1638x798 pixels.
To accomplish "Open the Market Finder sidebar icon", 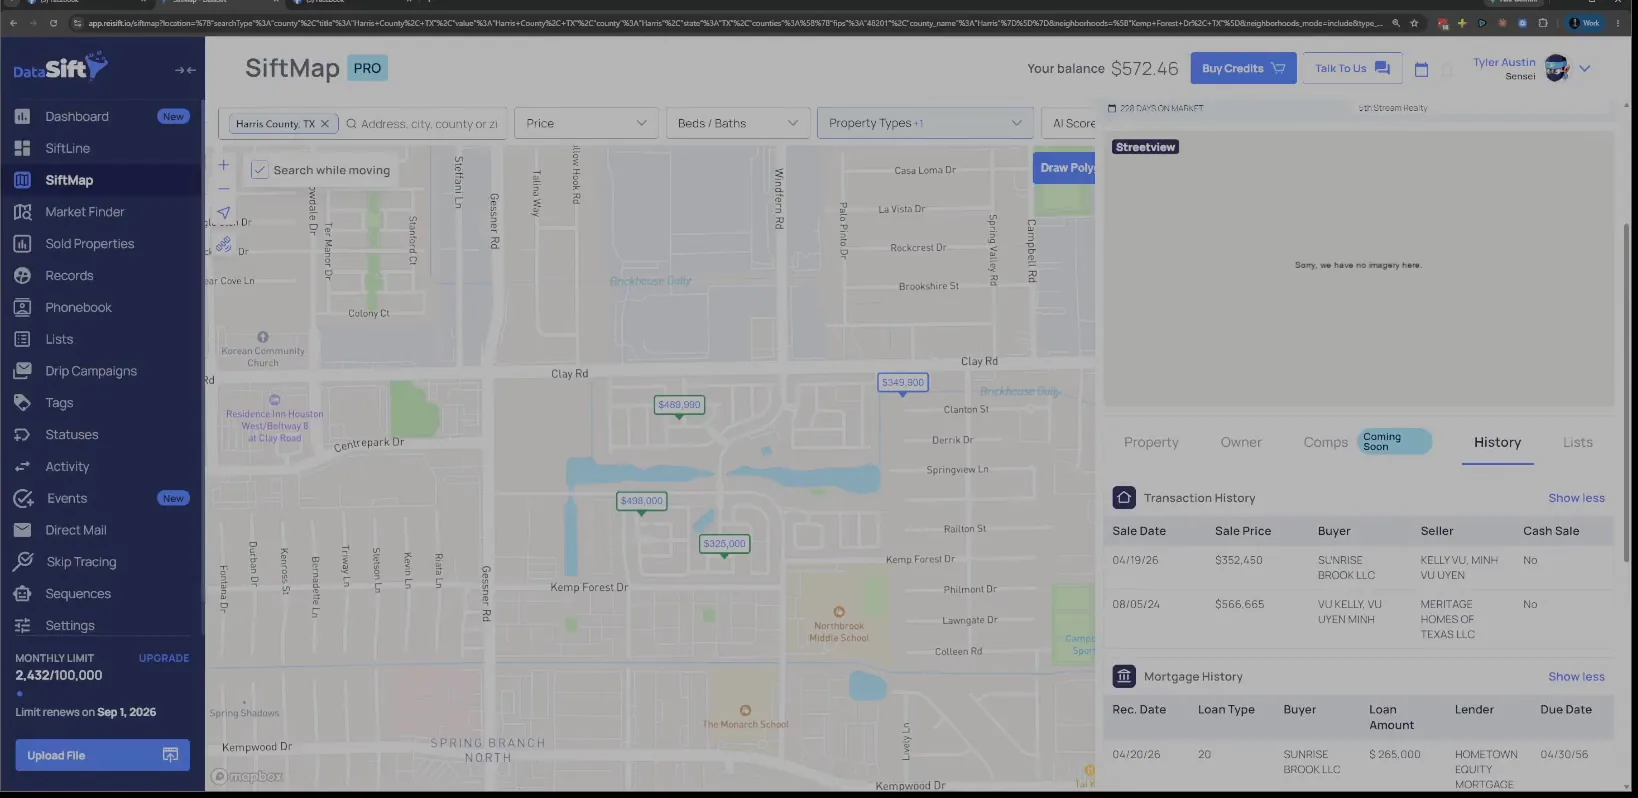I will (x=22, y=212).
